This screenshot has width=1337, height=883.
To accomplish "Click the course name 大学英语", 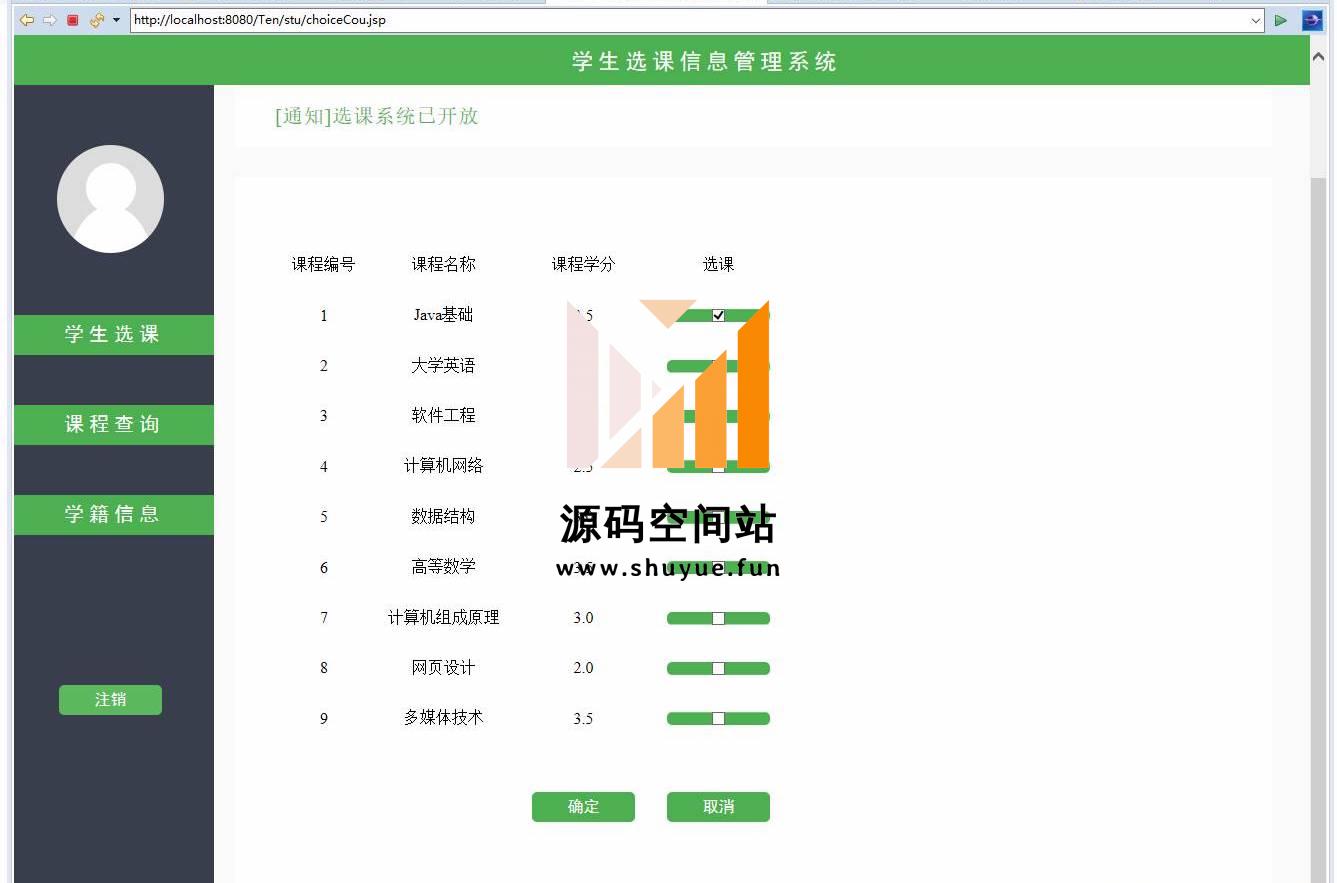I will 443,366.
